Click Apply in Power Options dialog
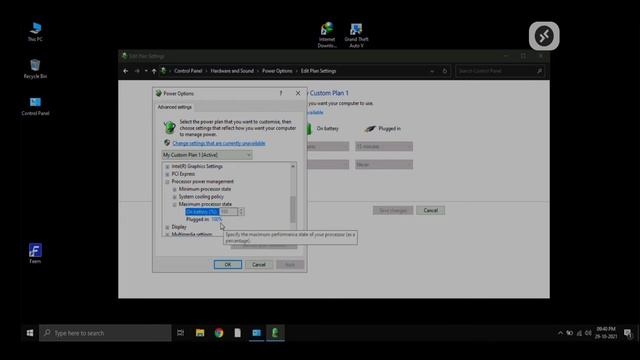 (x=290, y=264)
